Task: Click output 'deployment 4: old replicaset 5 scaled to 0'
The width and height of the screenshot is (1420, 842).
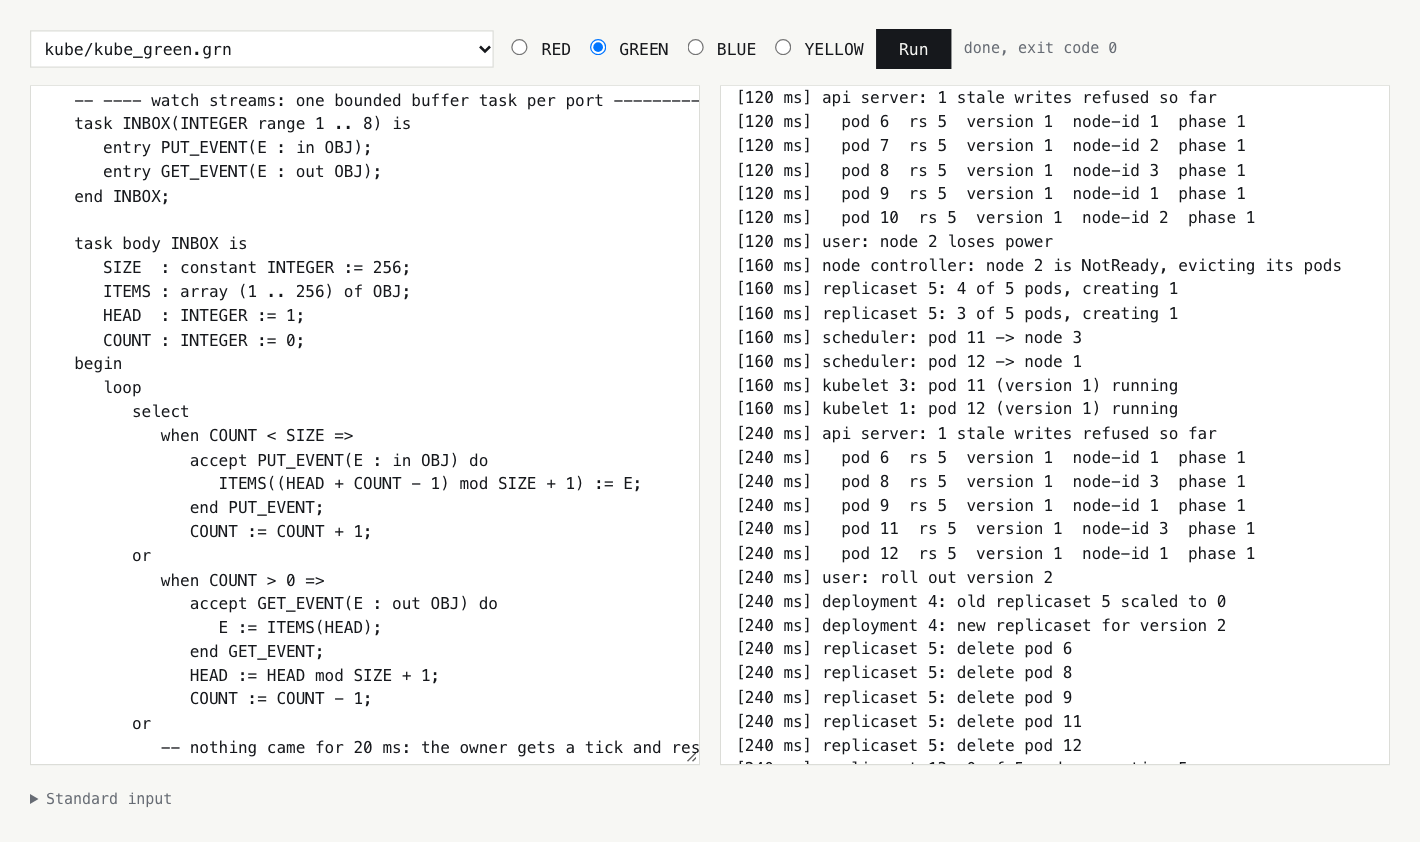Action: 981,602
